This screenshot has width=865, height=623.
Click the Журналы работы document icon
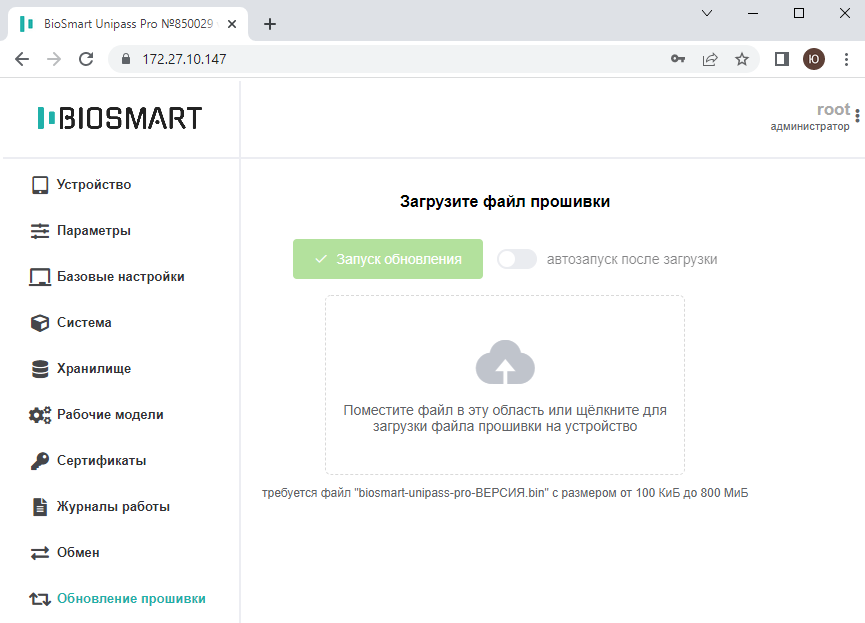tap(40, 507)
